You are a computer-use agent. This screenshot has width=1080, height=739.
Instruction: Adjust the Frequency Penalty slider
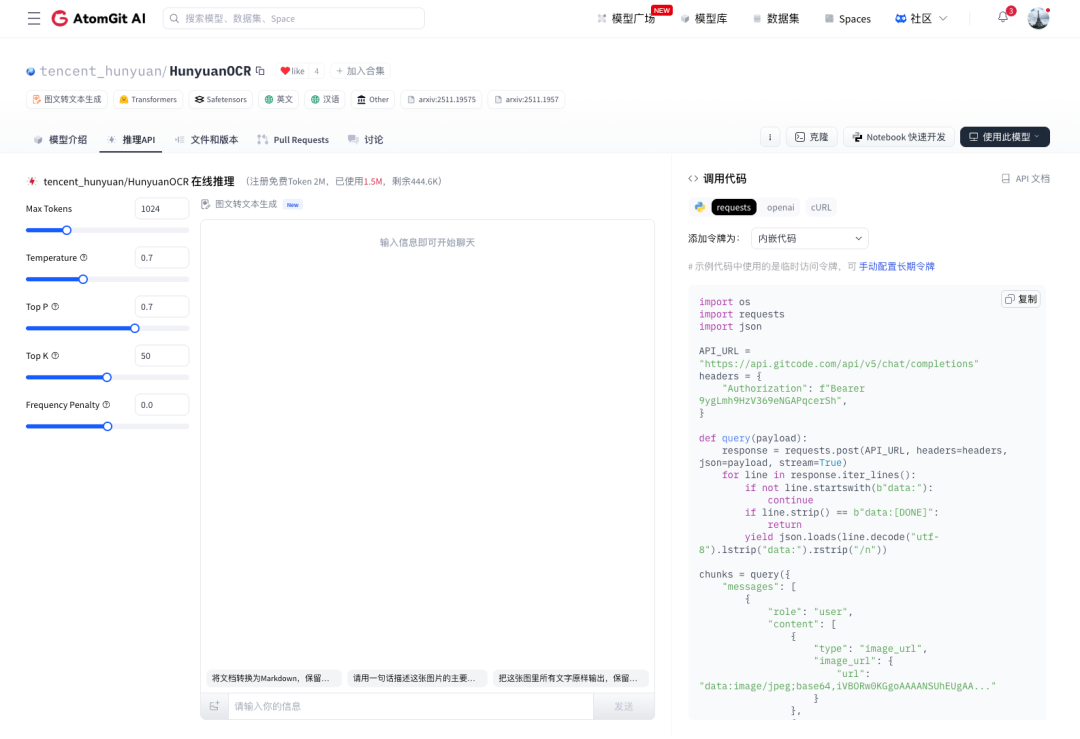107,426
